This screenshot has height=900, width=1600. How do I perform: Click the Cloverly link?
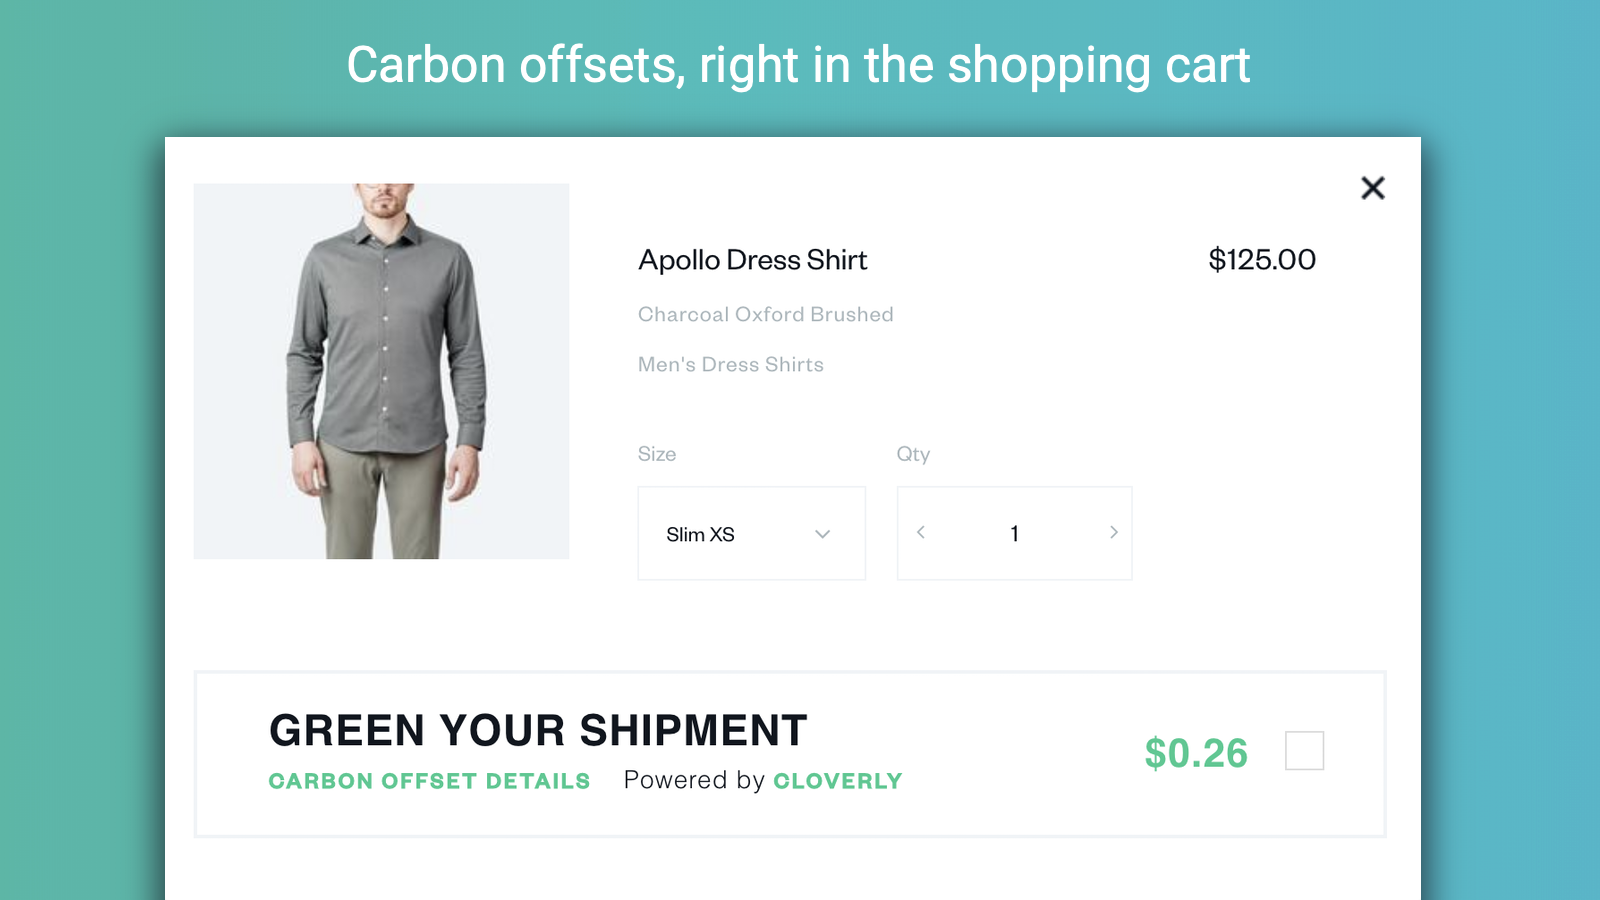click(838, 780)
